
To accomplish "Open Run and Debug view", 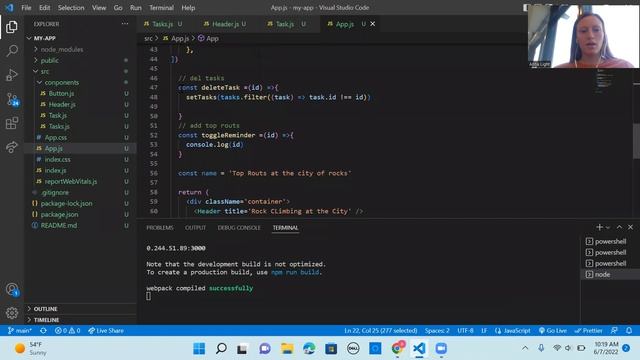I will click(x=12, y=75).
